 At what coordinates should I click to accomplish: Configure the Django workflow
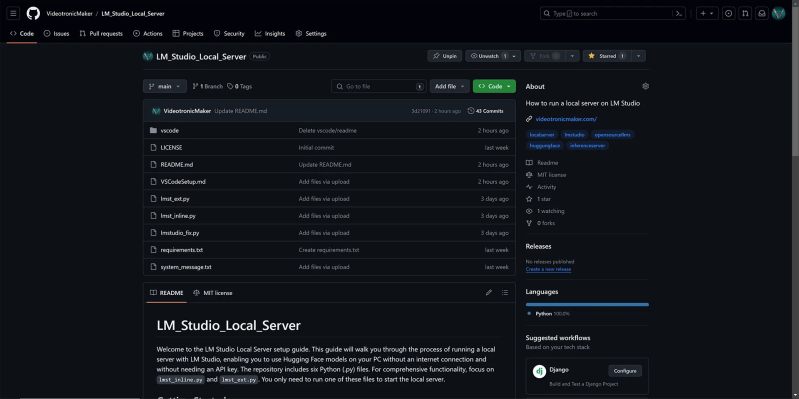(625, 371)
